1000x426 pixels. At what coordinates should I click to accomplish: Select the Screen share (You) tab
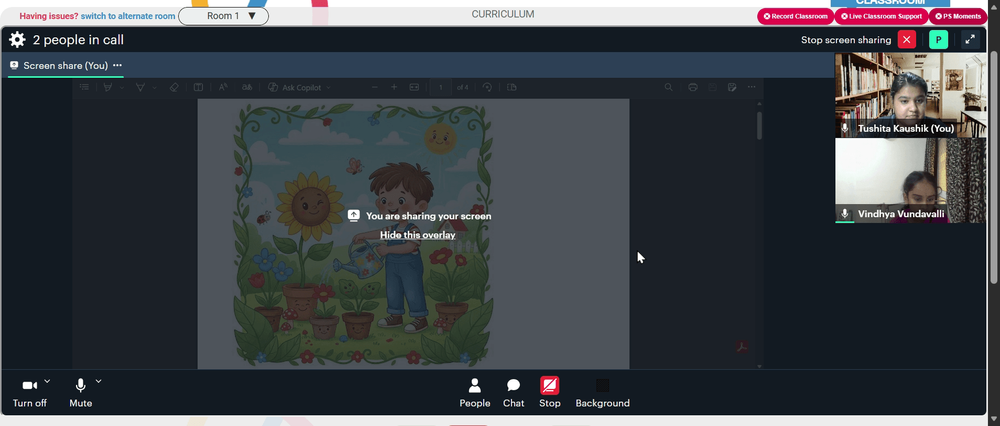click(x=66, y=66)
